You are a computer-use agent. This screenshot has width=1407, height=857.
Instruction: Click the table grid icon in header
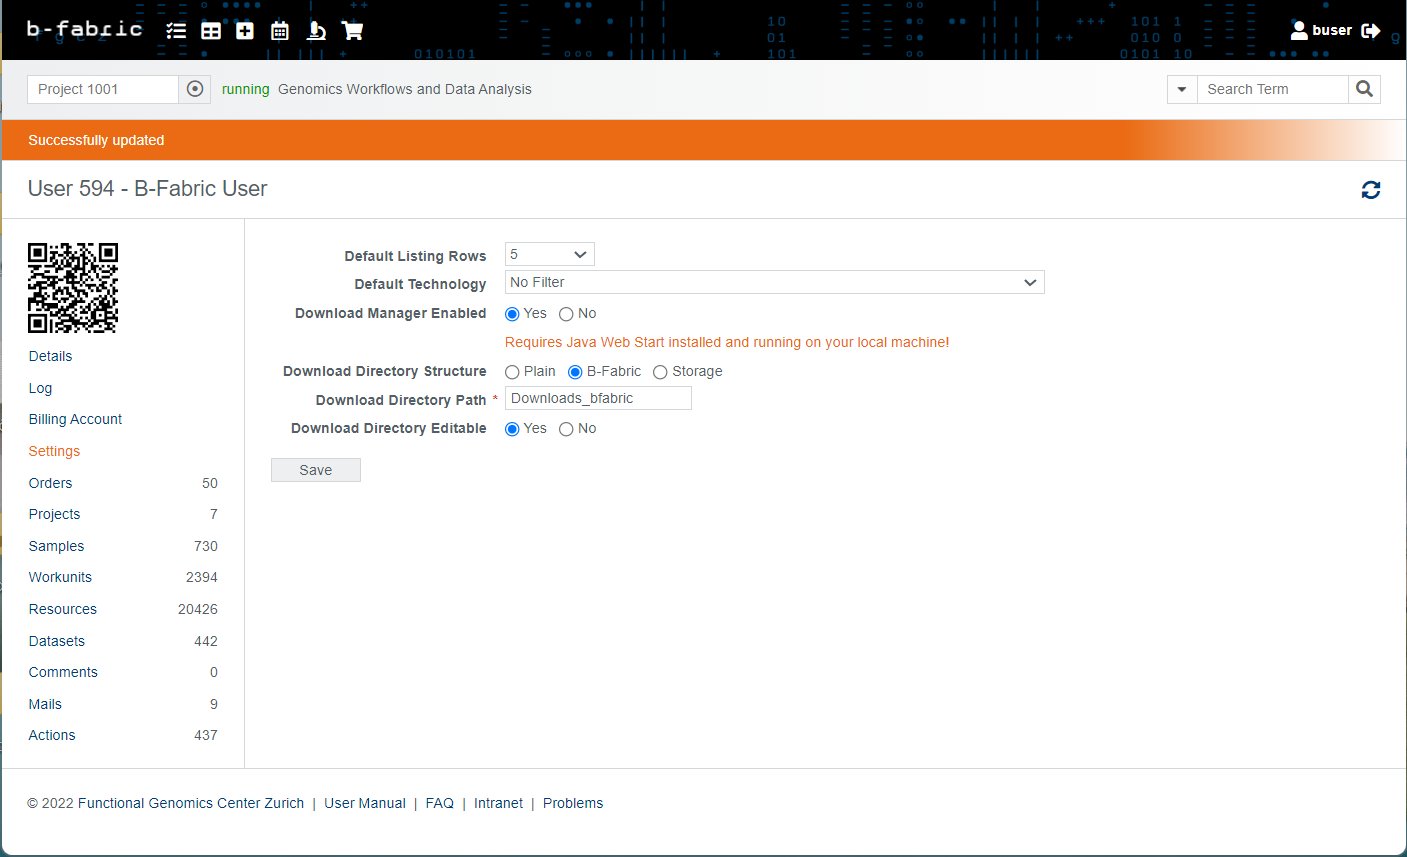tap(211, 31)
